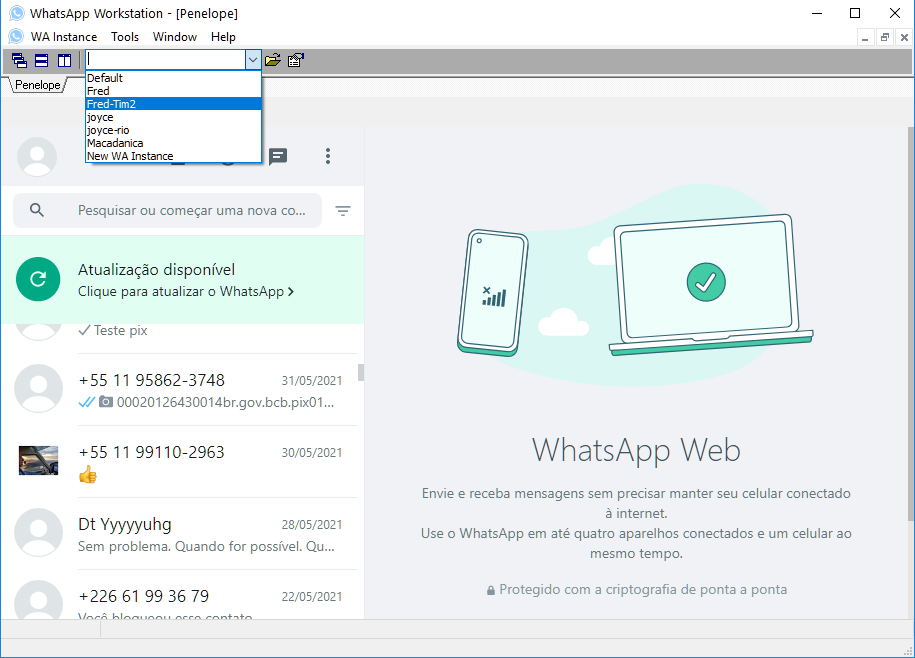Screen dimensions: 915x658
Task: Click the search magnifier icon
Action: coord(37,210)
